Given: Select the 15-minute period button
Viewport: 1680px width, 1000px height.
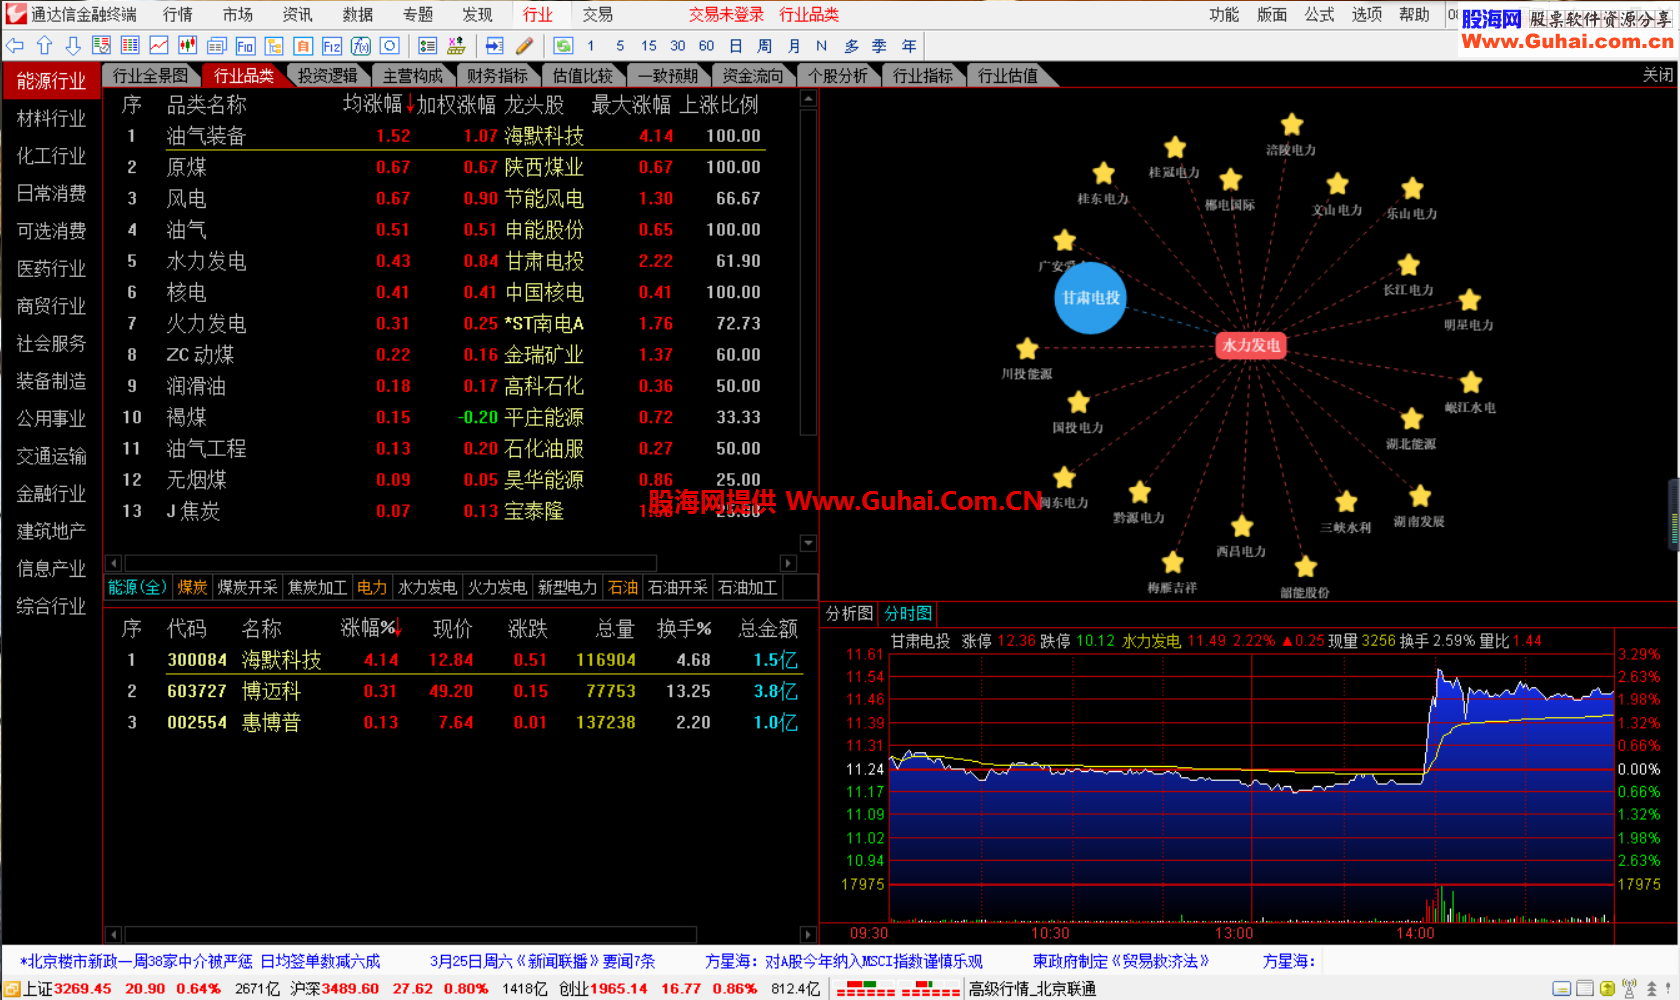Looking at the screenshot, I should [x=649, y=46].
